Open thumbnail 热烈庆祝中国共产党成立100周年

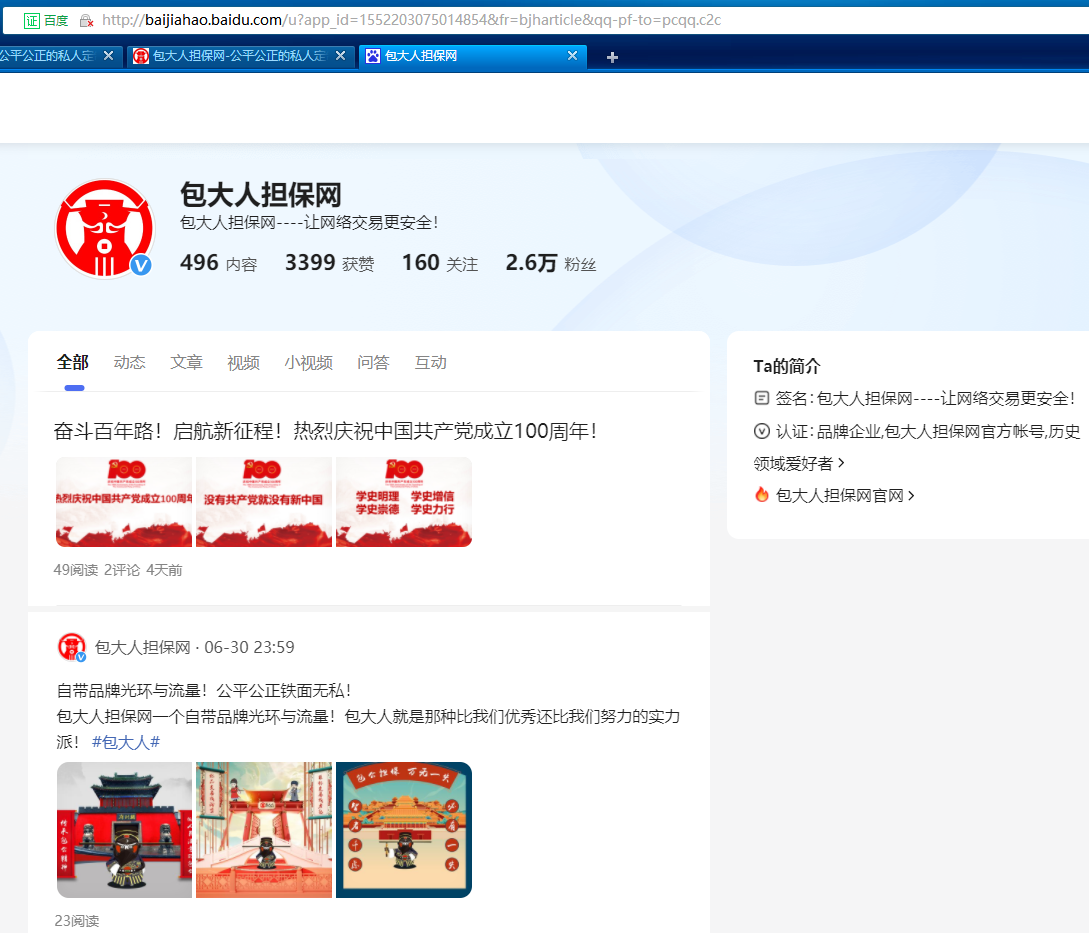[x=124, y=502]
